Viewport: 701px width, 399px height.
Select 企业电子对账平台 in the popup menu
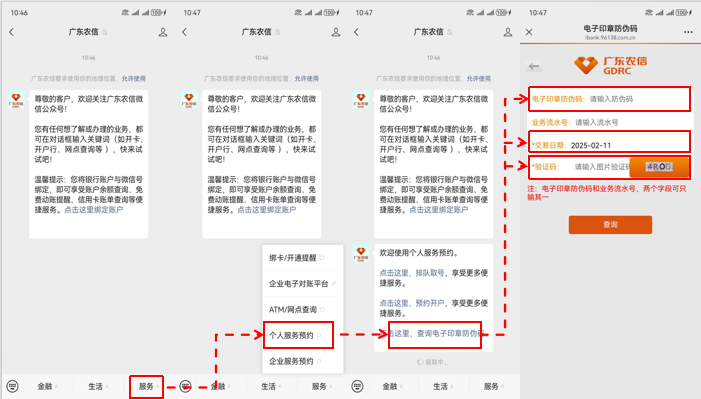302,284
